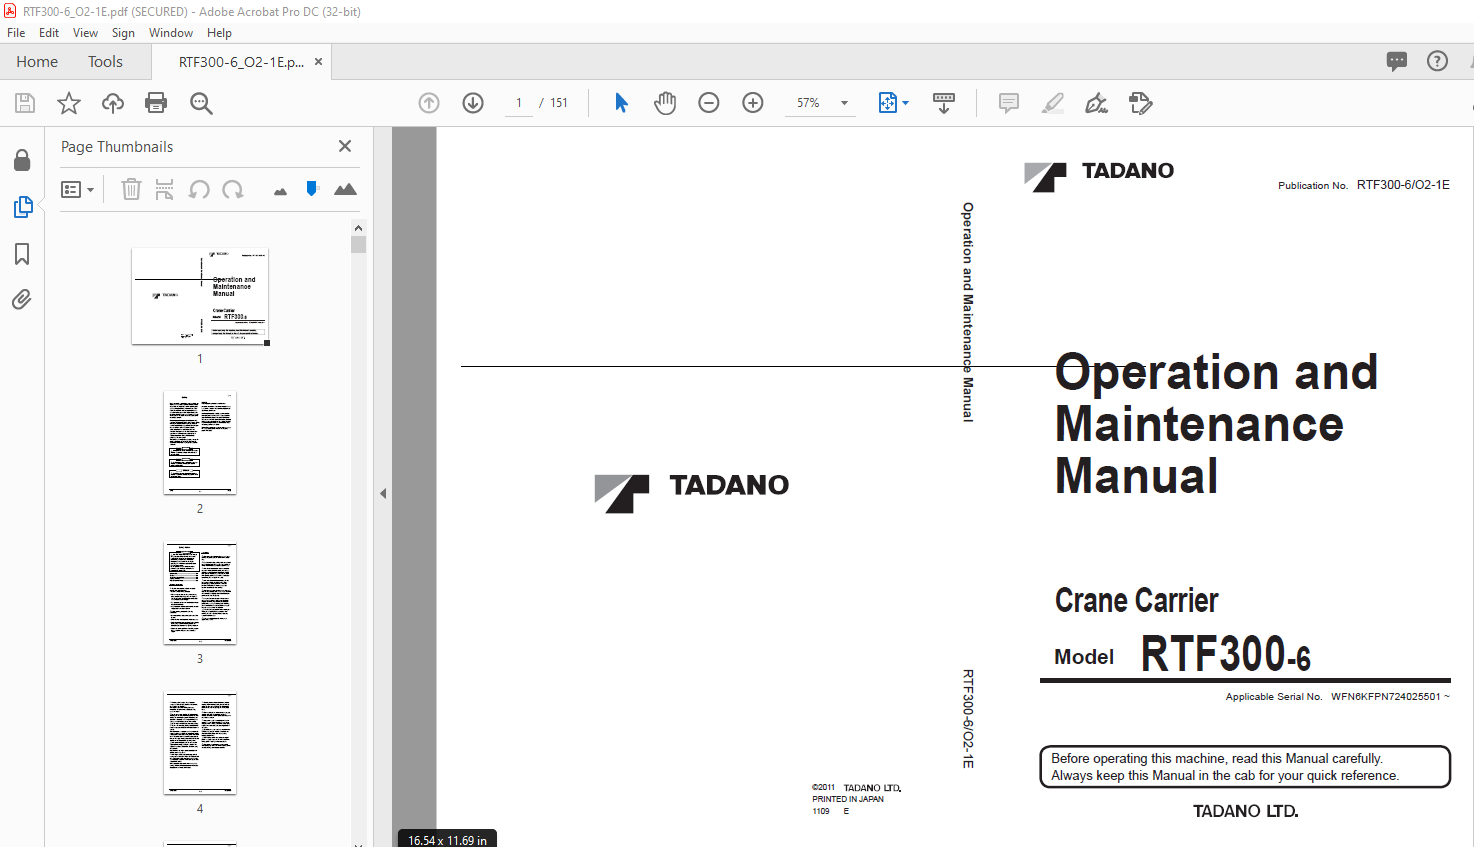Open the security lock panel
This screenshot has width=1474, height=847.
click(22, 160)
